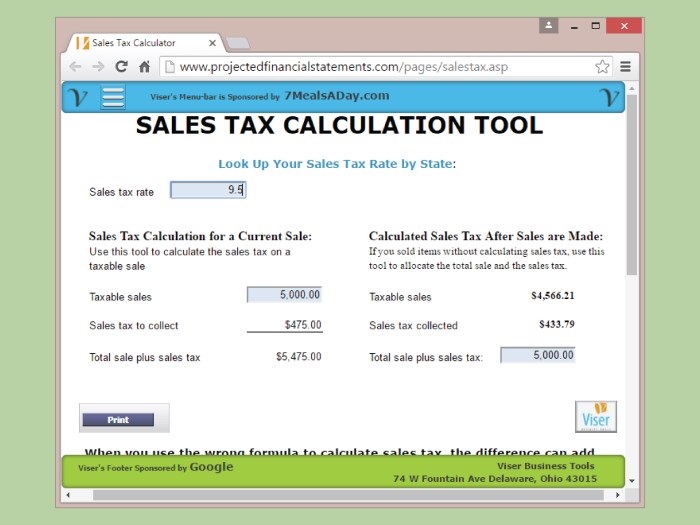The width and height of the screenshot is (700, 525).
Task: Click the Taxable sales 5,000.00 field
Action: click(x=284, y=295)
